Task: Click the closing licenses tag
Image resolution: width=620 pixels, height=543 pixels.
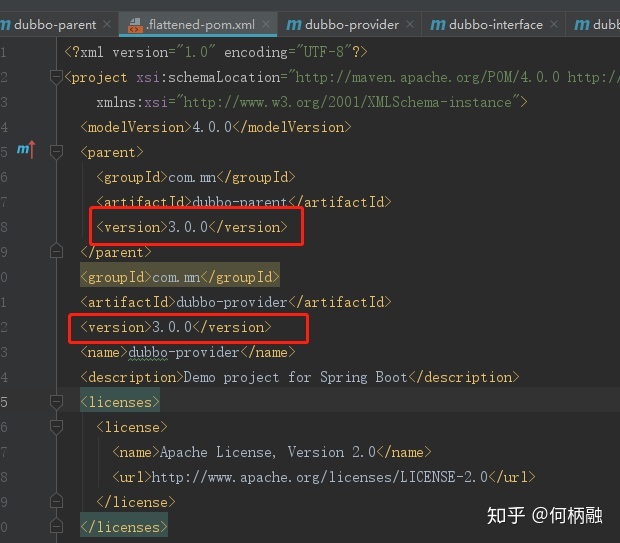Action: [124, 527]
